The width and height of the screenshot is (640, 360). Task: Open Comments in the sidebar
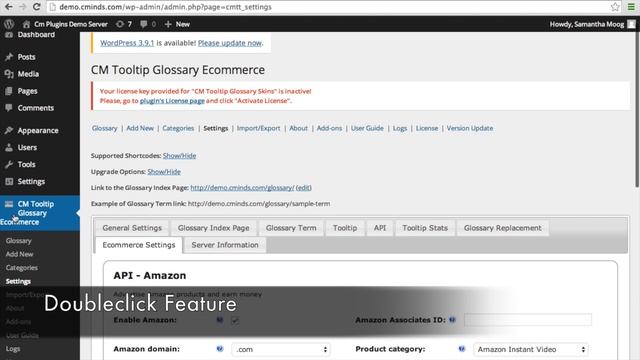[35, 108]
